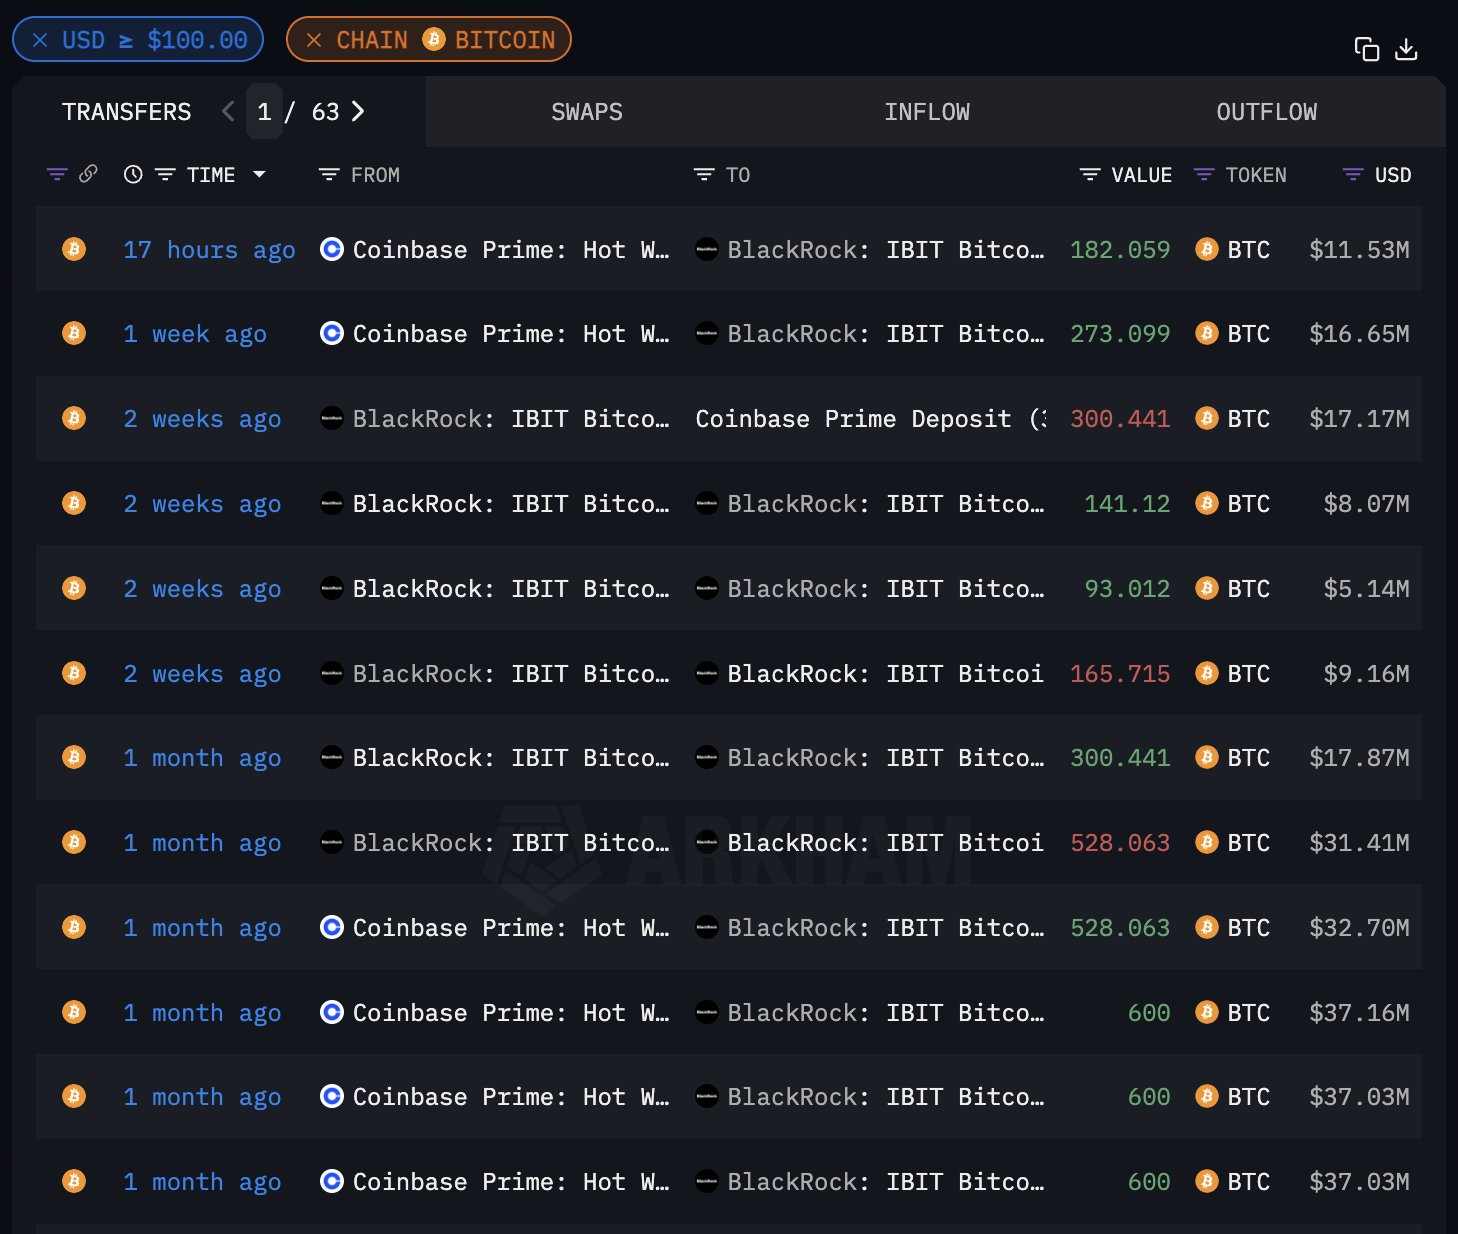This screenshot has width=1458, height=1234.
Task: Filter by Value column
Action: (x=1090, y=175)
